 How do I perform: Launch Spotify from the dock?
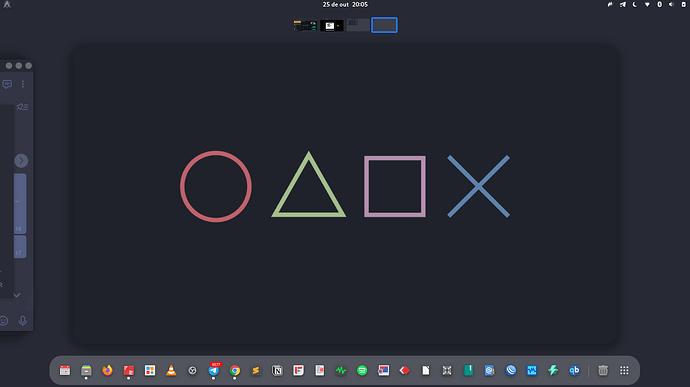click(x=362, y=370)
